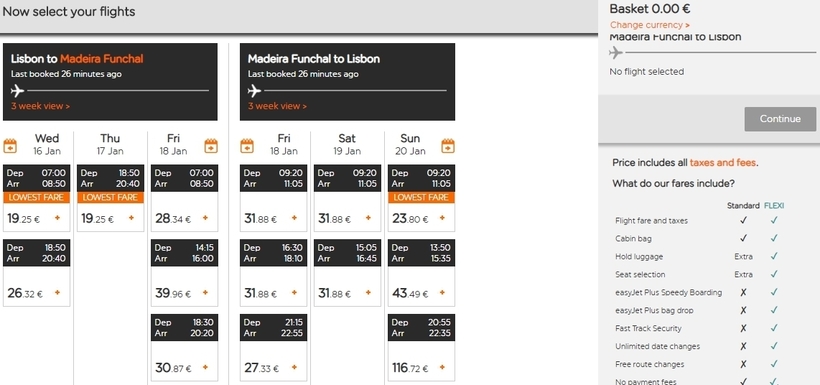Choose the Wed 18:50 flight at 26.32 €
Viewport: 820px width, 385px height.
click(x=37, y=273)
